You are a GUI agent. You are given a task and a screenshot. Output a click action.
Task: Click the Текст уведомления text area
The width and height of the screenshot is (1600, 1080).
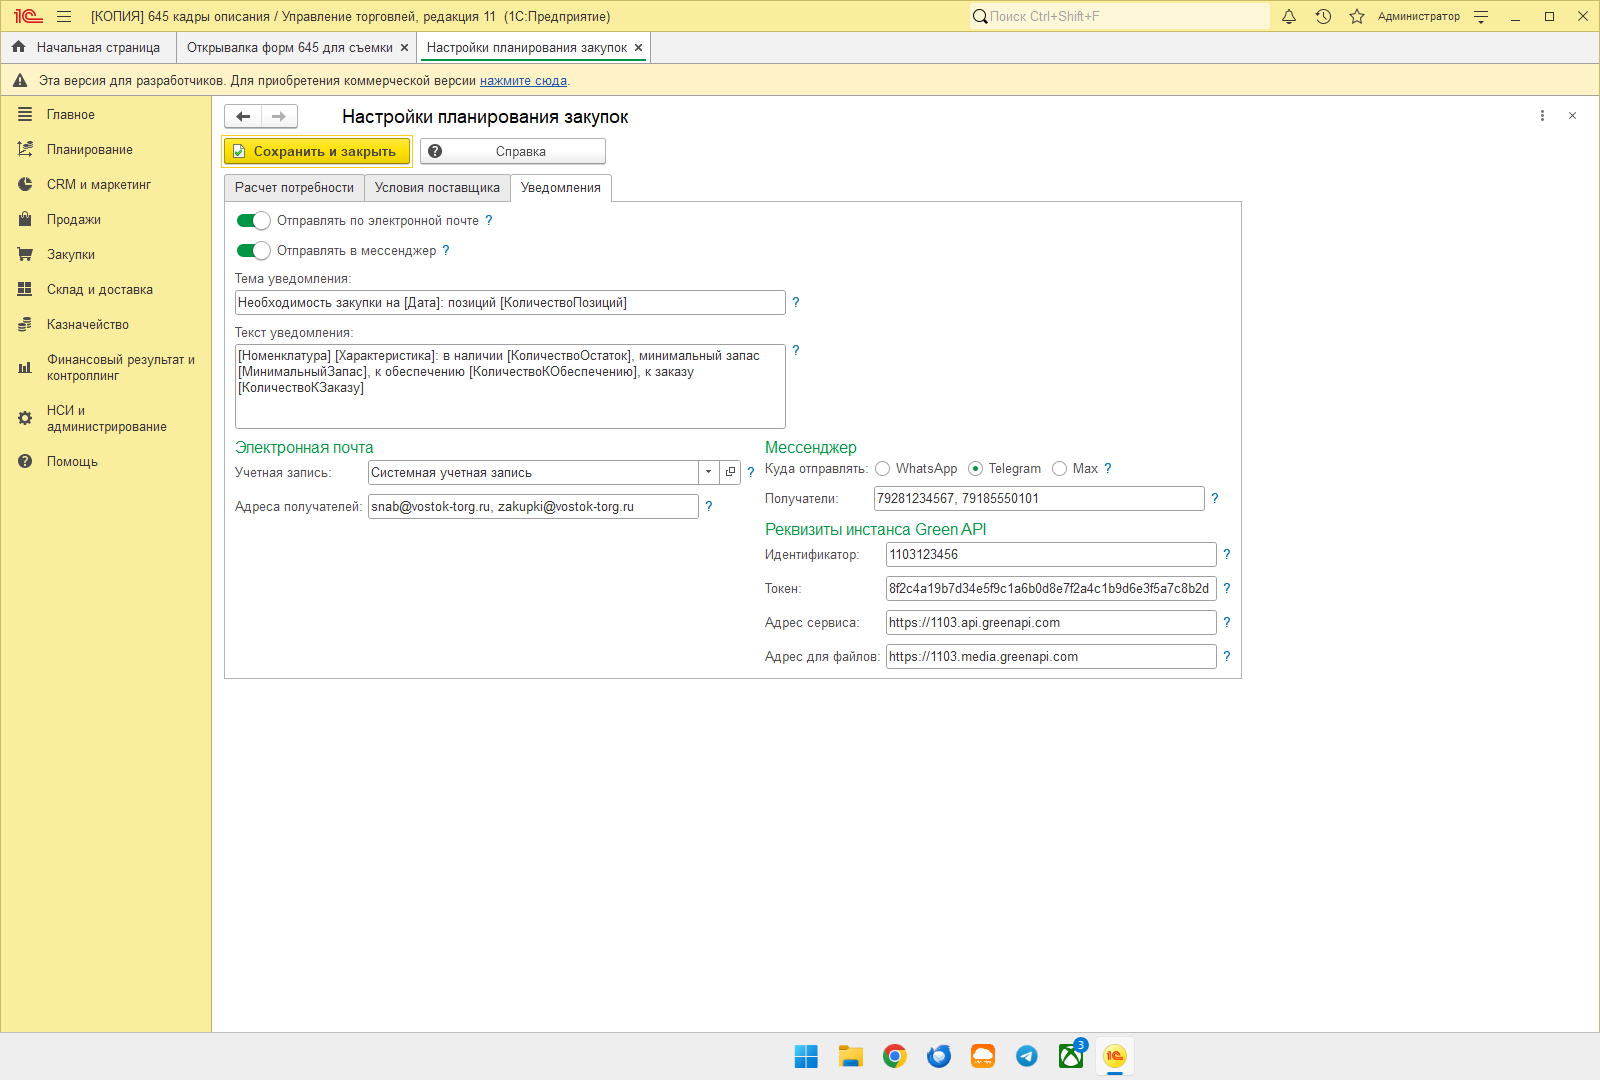510,386
